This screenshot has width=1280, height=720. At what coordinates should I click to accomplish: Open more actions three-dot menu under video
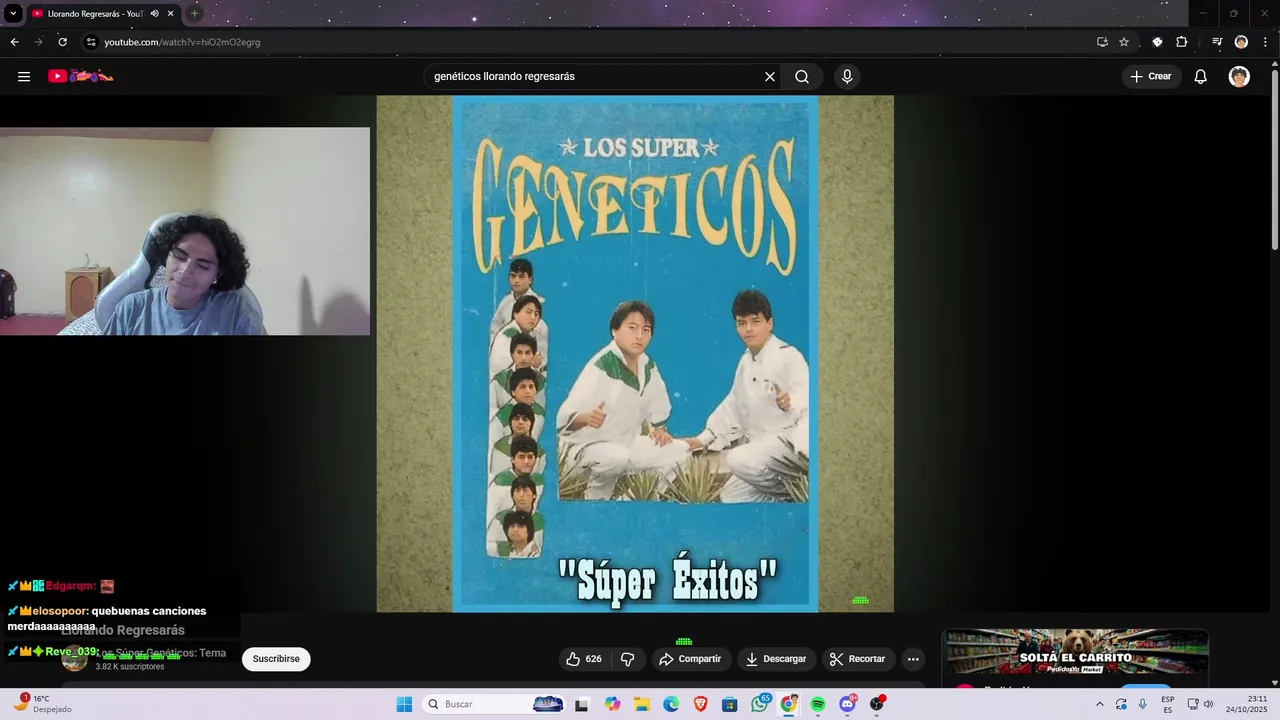(x=913, y=659)
